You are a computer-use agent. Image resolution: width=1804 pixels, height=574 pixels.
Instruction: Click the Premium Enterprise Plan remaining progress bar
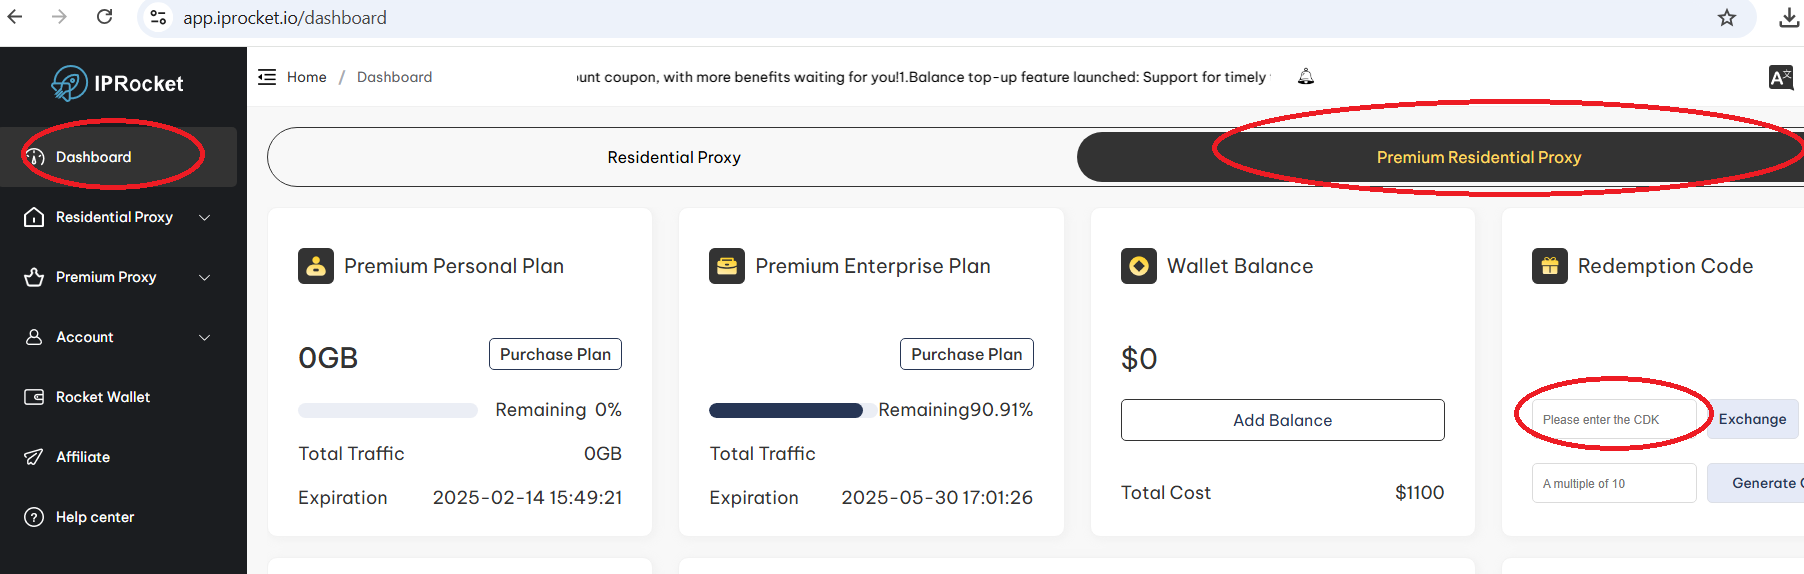click(786, 410)
